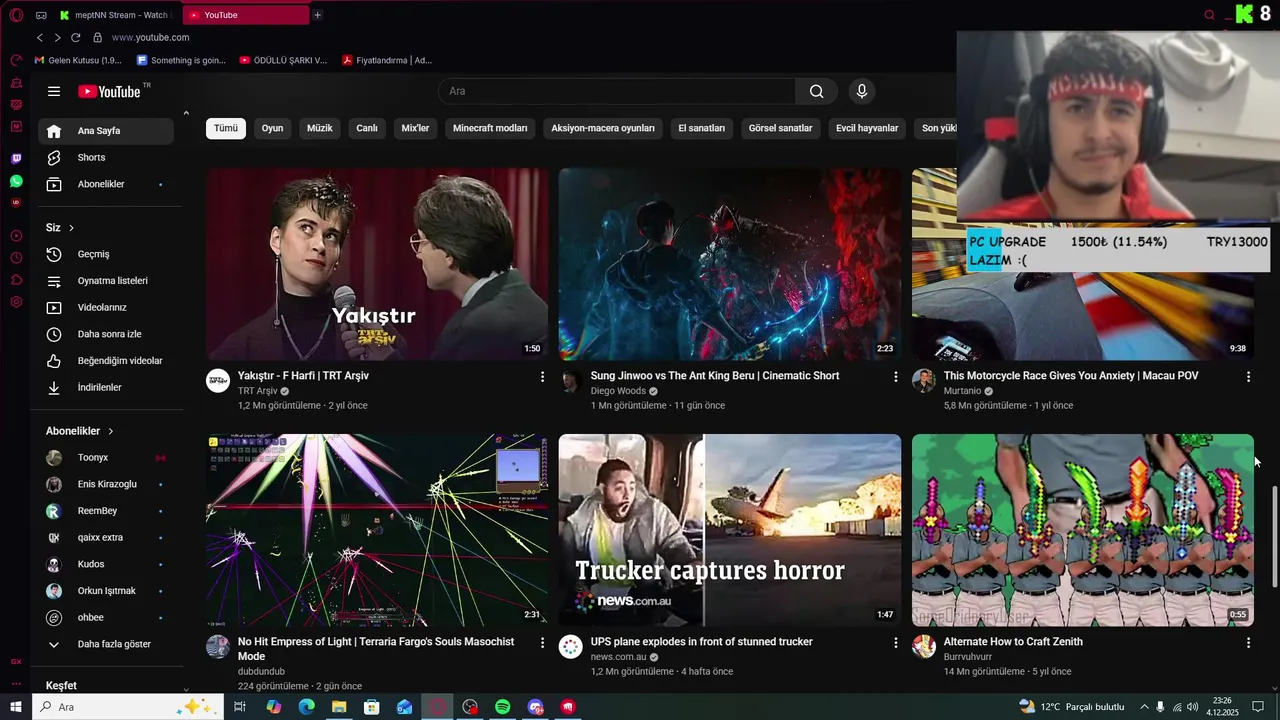Viewport: 1280px width, 720px height.
Task: Expand the Siz section chevron
Action: point(71,228)
